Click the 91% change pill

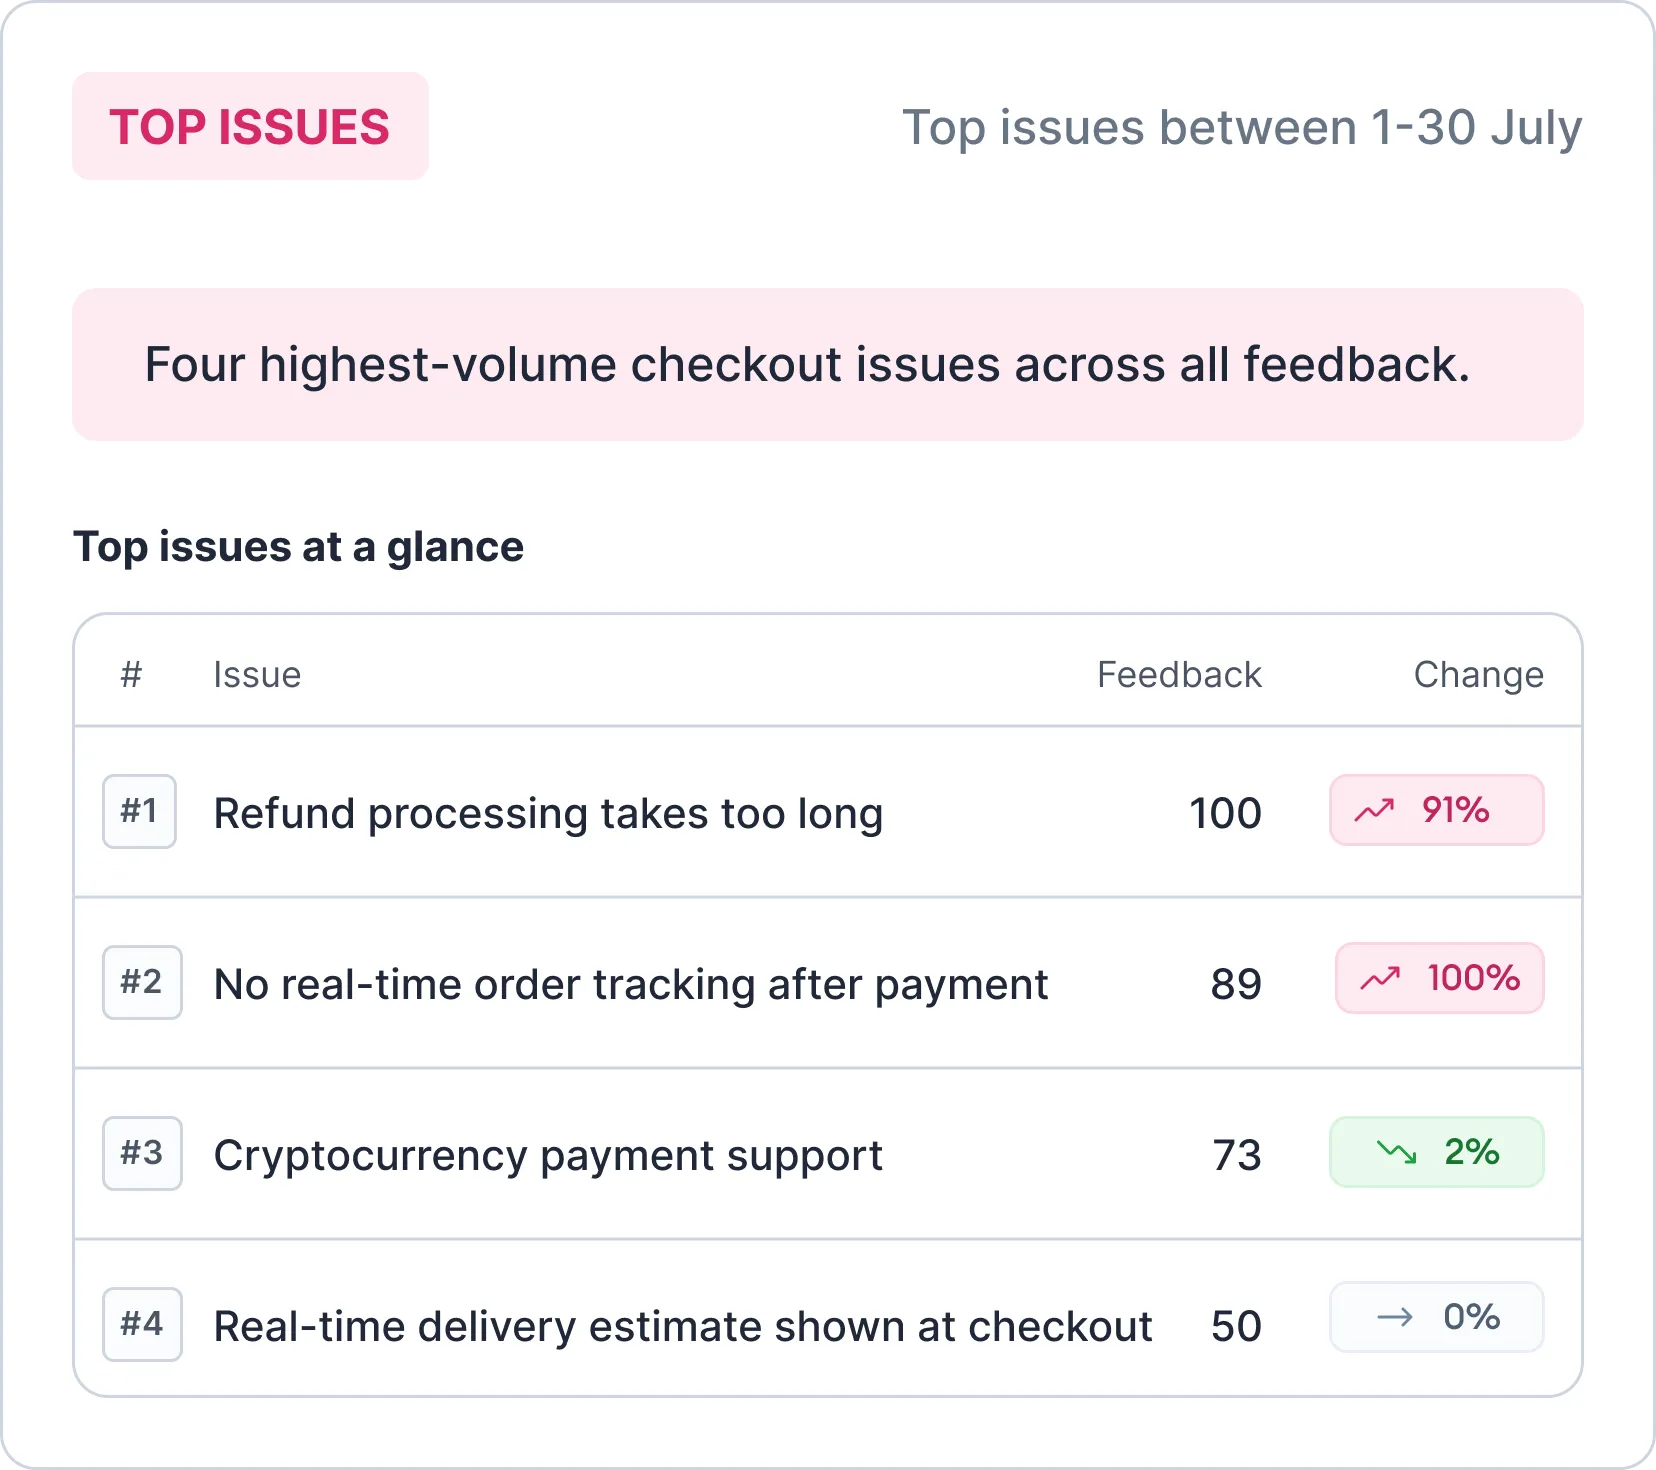(x=1437, y=810)
